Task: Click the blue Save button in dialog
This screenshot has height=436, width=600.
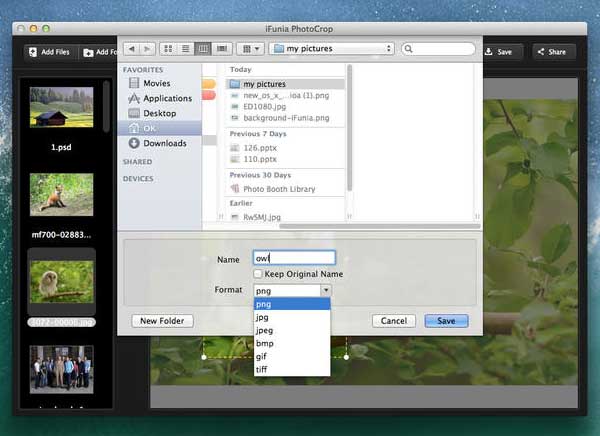Action: (446, 321)
